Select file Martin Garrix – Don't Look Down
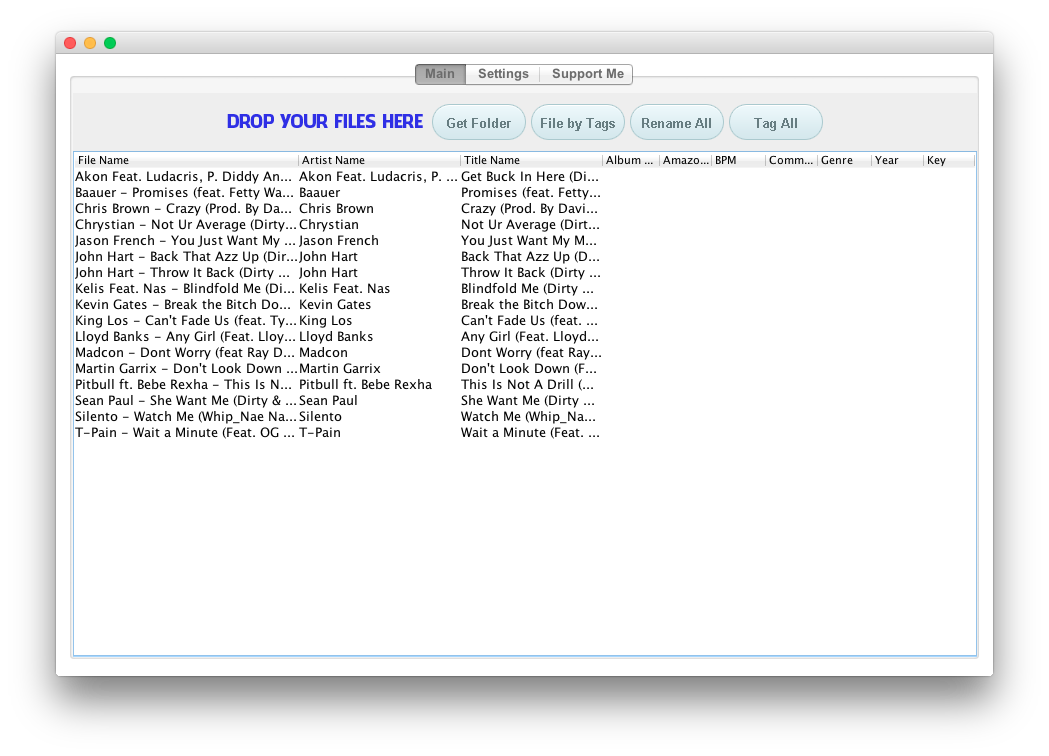 (x=186, y=369)
